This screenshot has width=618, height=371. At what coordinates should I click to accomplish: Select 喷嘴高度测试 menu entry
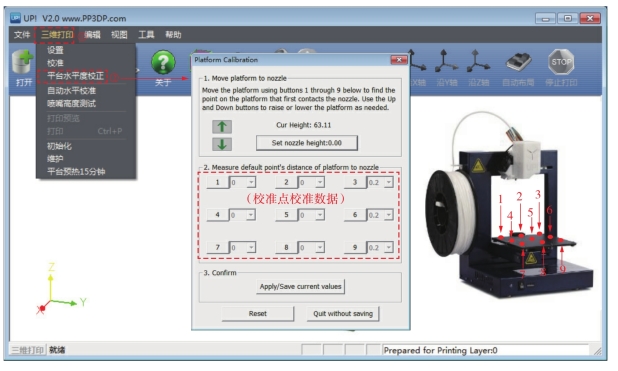(x=71, y=104)
